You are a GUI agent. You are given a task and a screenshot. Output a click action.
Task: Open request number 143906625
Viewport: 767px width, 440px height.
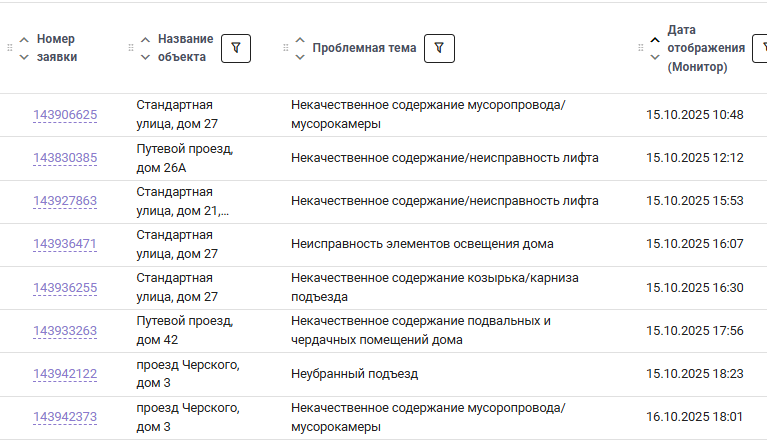coord(65,115)
